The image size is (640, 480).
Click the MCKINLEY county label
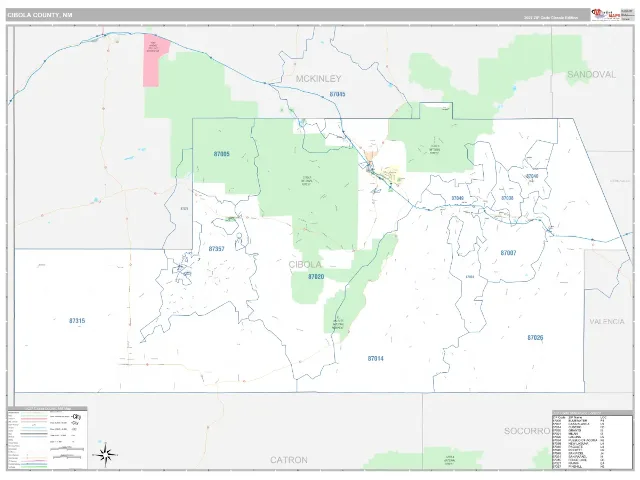pos(318,79)
